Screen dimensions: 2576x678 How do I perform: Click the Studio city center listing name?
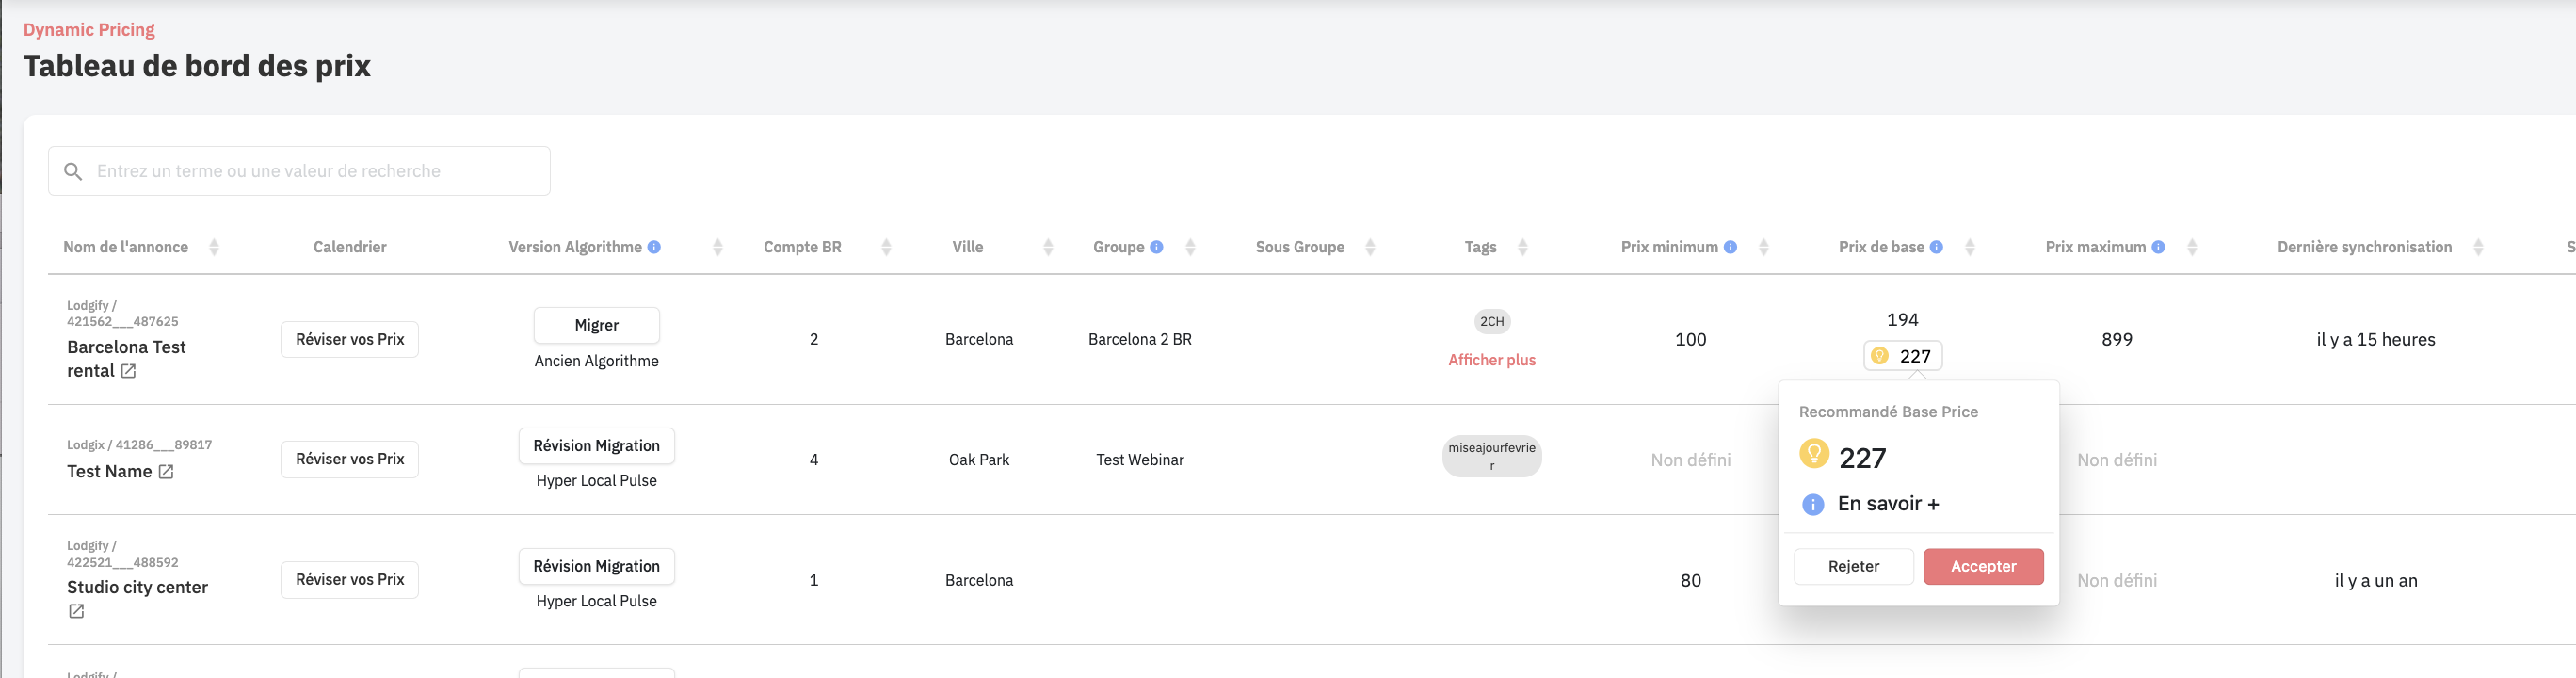click(x=137, y=587)
